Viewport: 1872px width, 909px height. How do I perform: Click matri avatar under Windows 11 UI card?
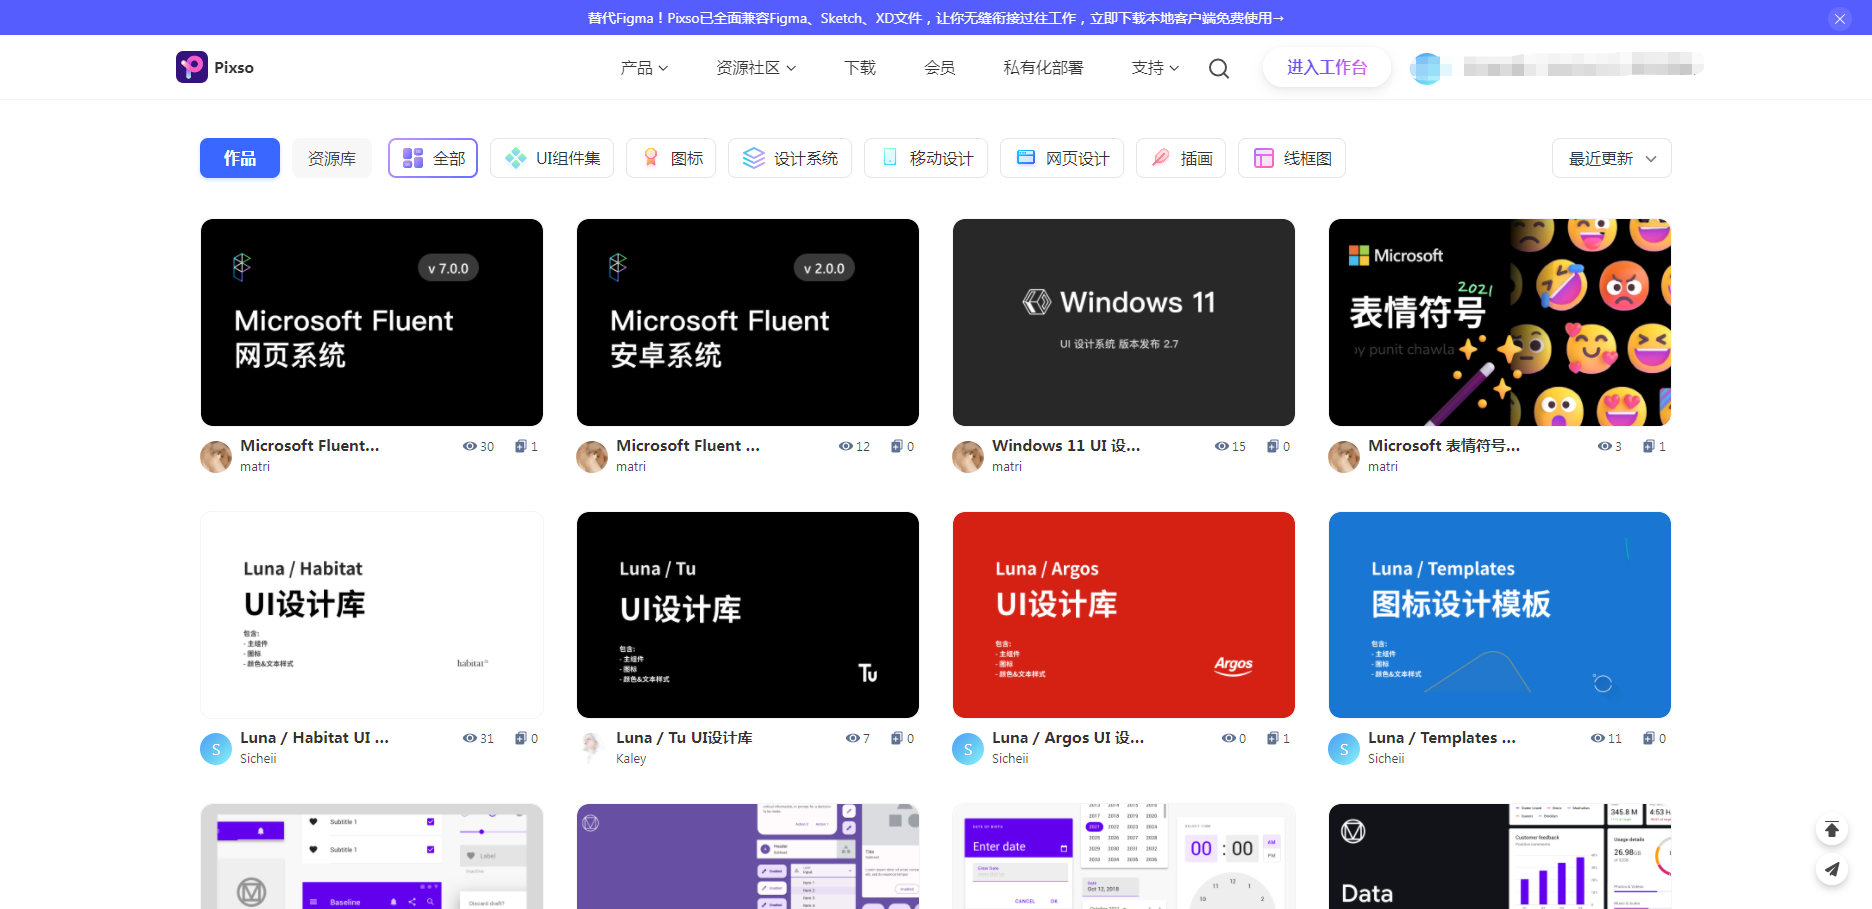point(968,457)
